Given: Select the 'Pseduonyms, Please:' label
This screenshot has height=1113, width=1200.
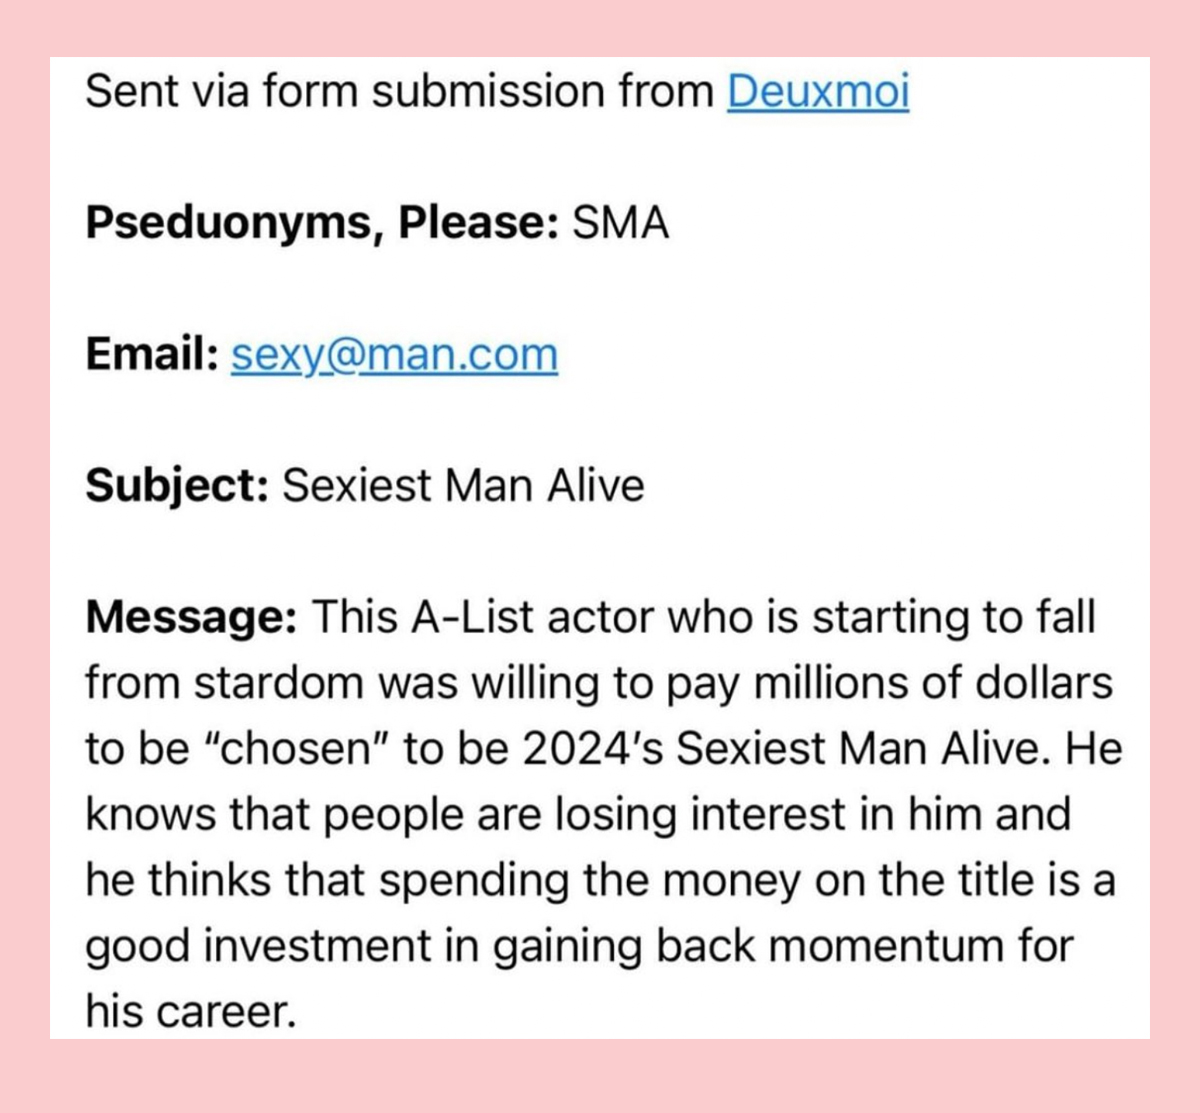Looking at the screenshot, I should 322,223.
